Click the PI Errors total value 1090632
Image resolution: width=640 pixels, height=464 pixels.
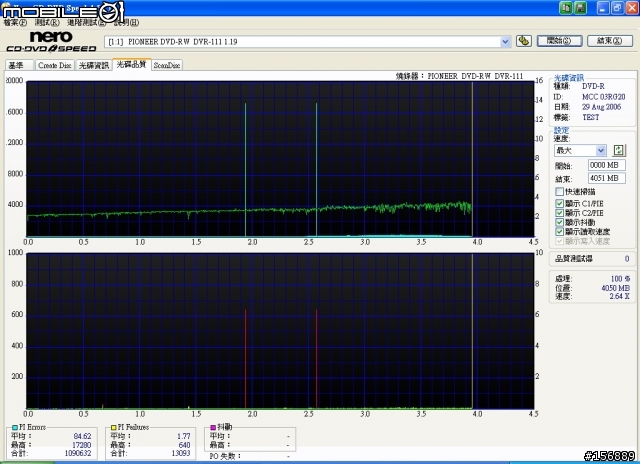(78, 453)
